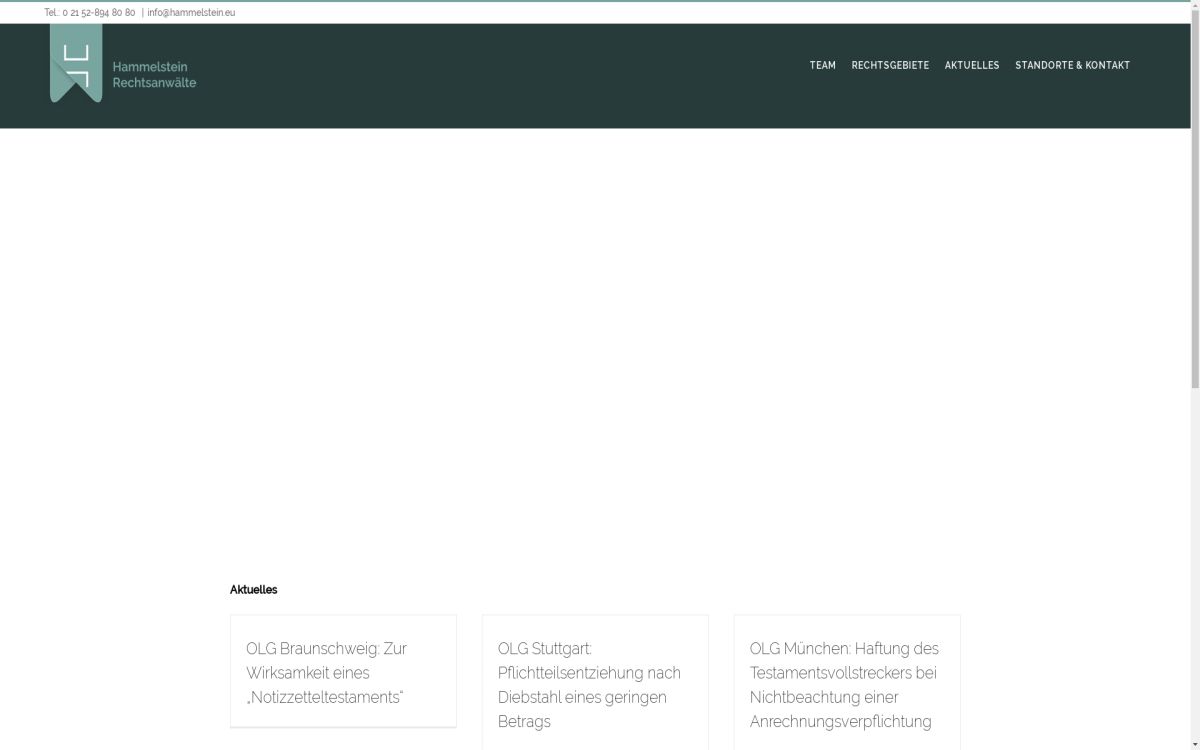Navigate to the AKTUELLES menu item

click(972, 65)
